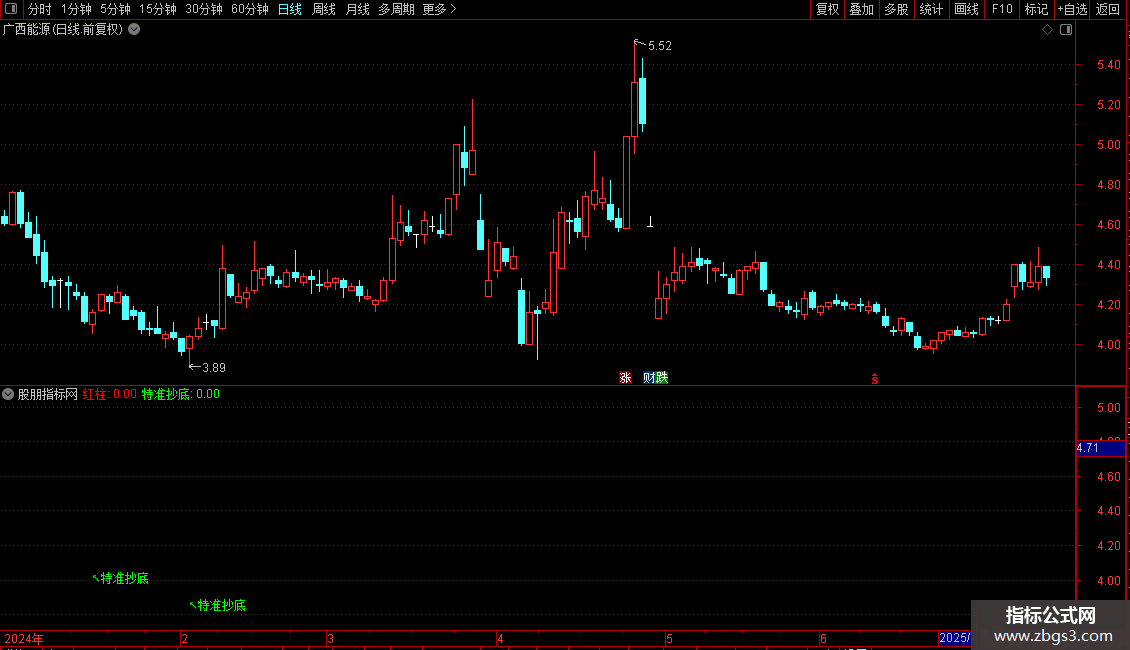Switch to 周线 weekly chart
Image resolution: width=1130 pixels, height=650 pixels.
pos(324,9)
